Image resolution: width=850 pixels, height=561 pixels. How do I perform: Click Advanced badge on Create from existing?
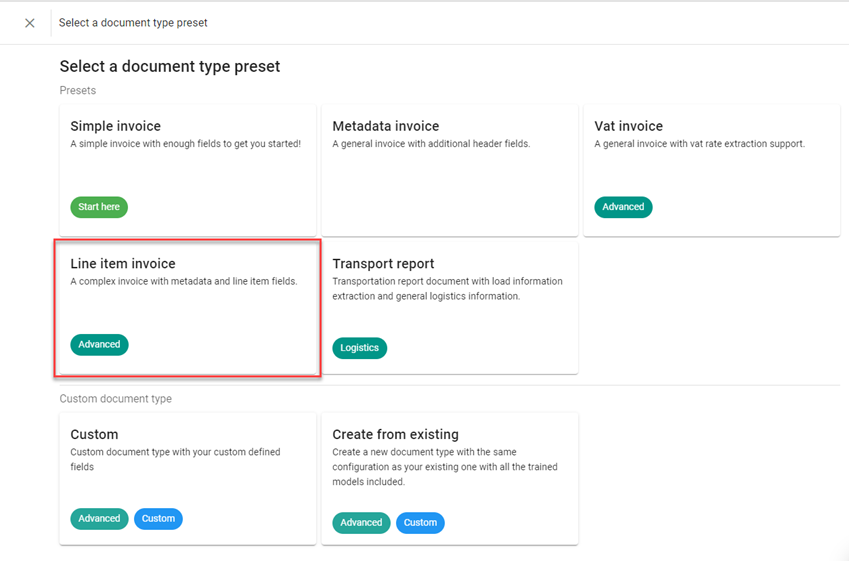click(361, 522)
